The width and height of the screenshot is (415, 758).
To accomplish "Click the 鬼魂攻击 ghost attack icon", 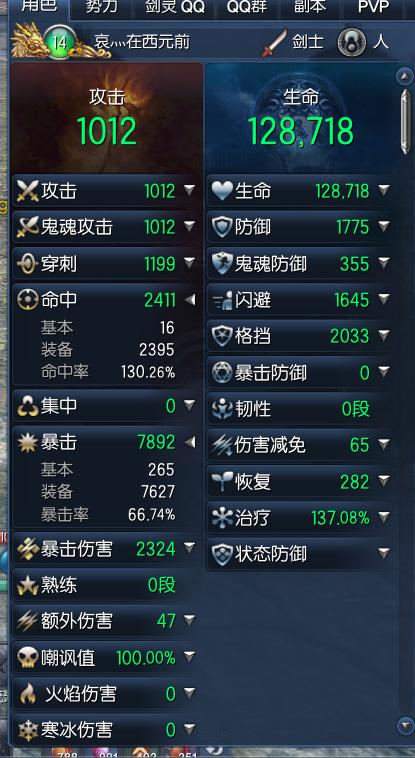I will 27,227.
